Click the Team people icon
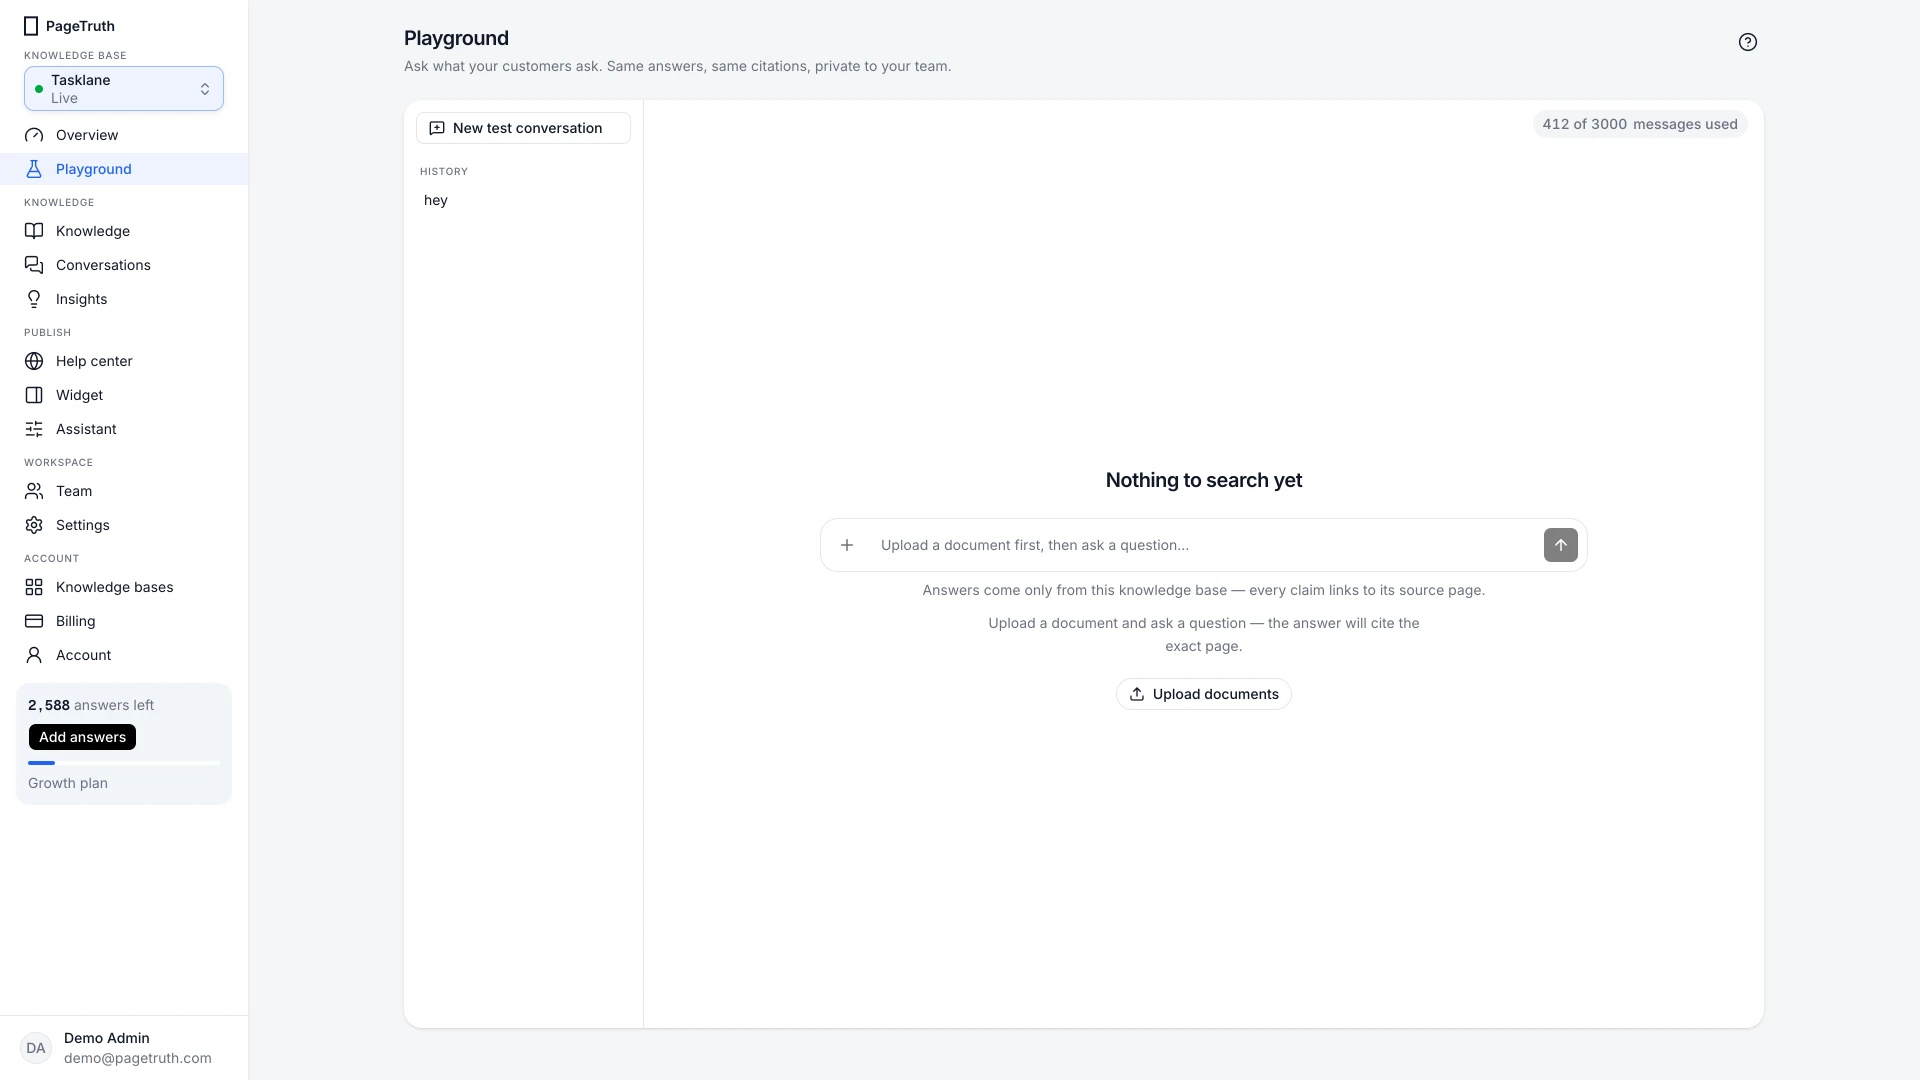The height and width of the screenshot is (1080, 1920). [34, 491]
